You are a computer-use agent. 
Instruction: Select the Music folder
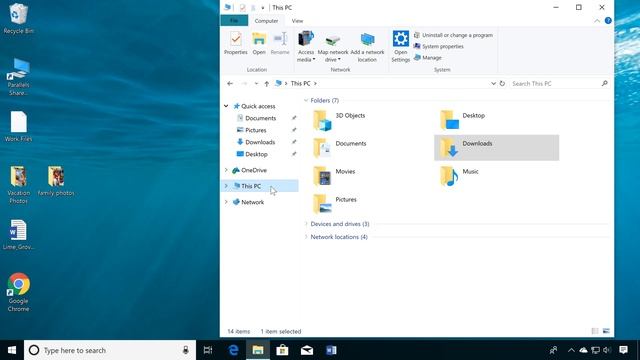tap(459, 176)
